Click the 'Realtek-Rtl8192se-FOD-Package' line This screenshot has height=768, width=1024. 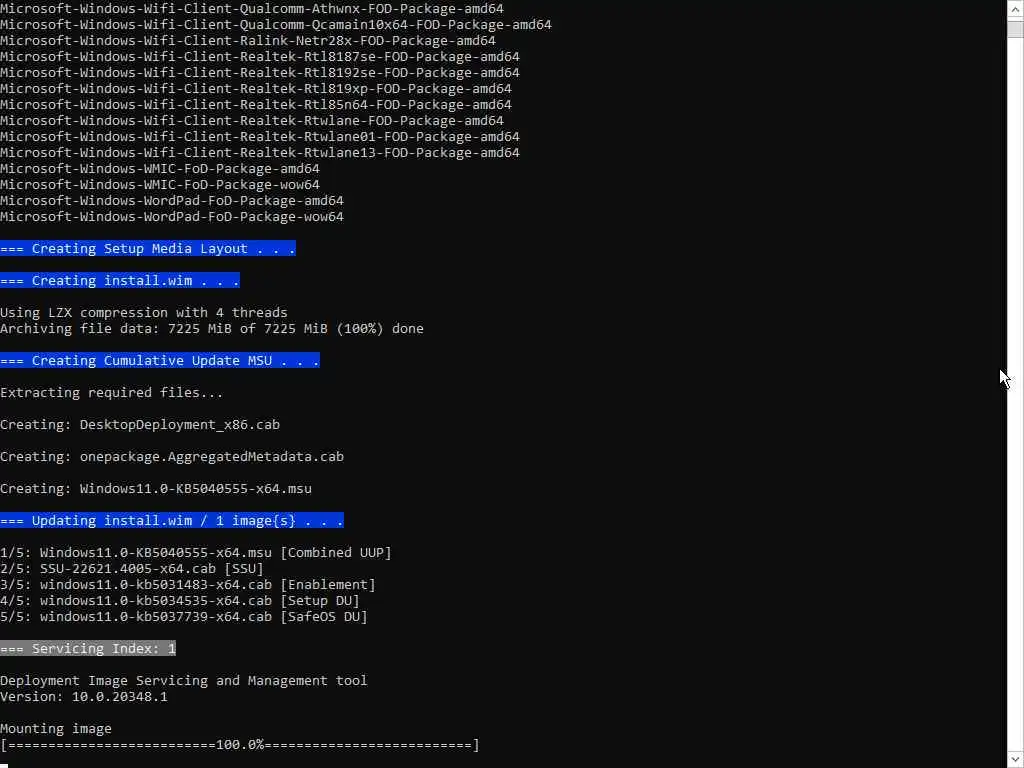click(260, 72)
